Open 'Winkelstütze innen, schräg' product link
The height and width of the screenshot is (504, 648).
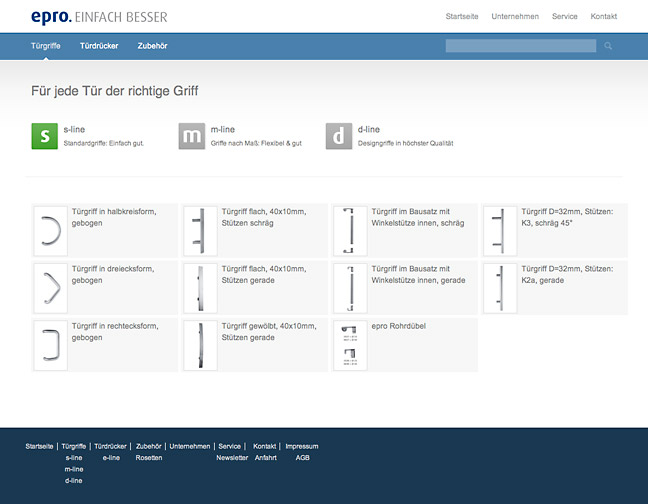[418, 217]
